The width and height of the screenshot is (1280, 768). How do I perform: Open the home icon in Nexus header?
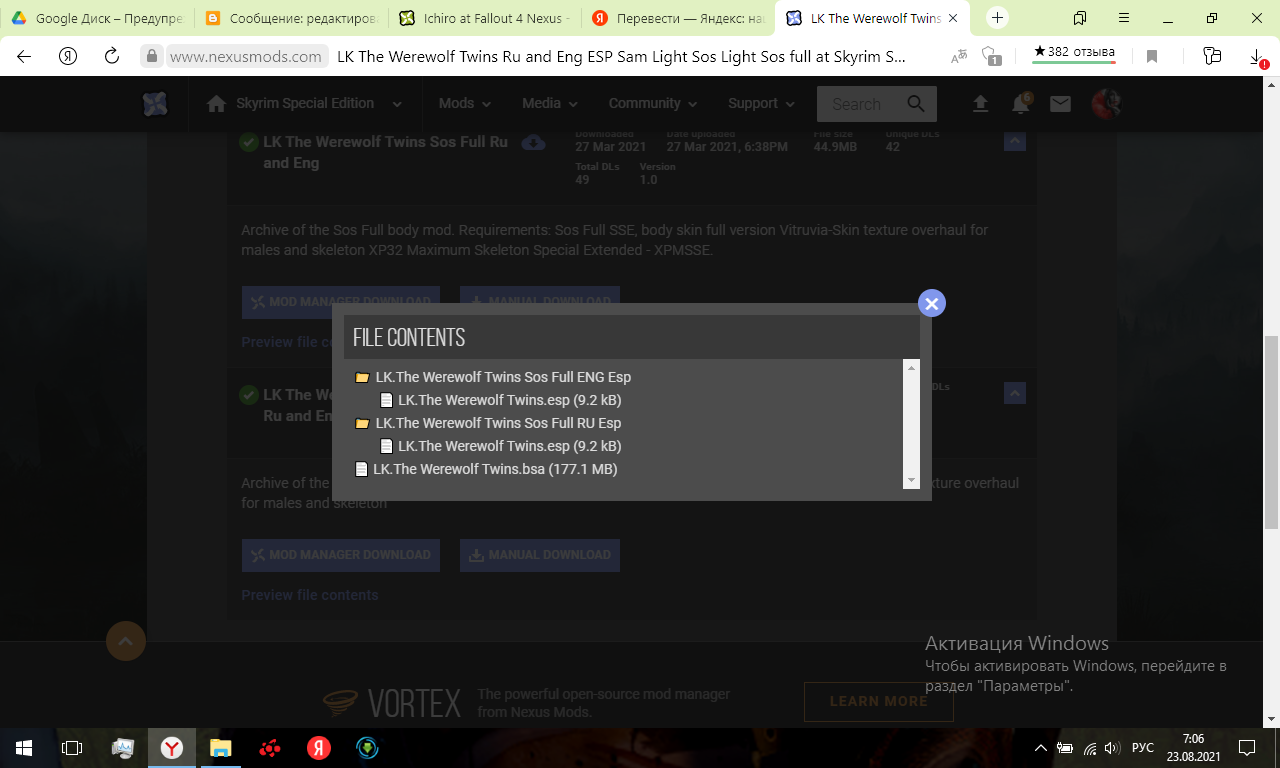tap(216, 104)
